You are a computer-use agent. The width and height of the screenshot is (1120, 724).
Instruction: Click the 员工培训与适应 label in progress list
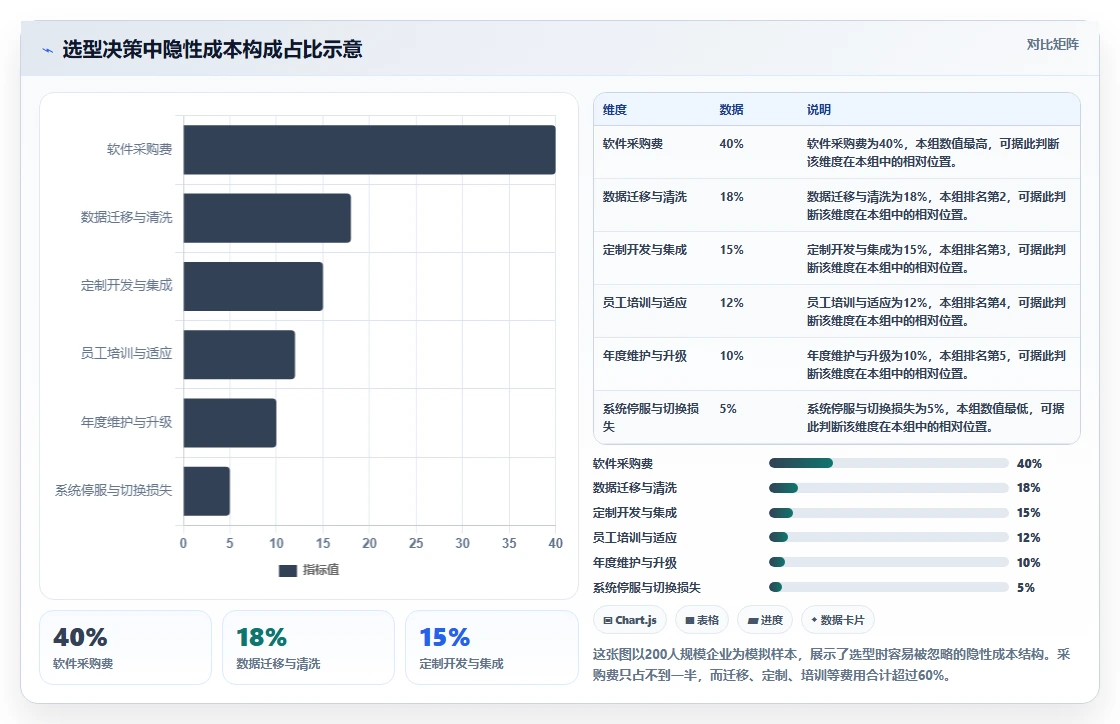click(635, 538)
